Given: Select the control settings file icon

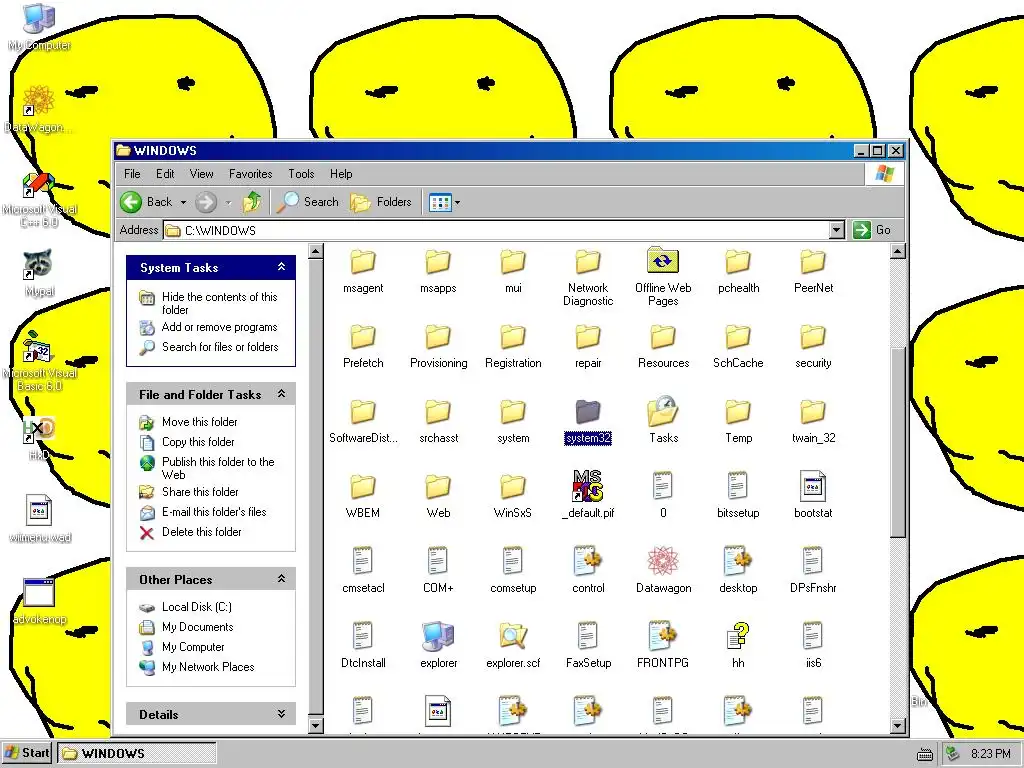Looking at the screenshot, I should pos(588,561).
